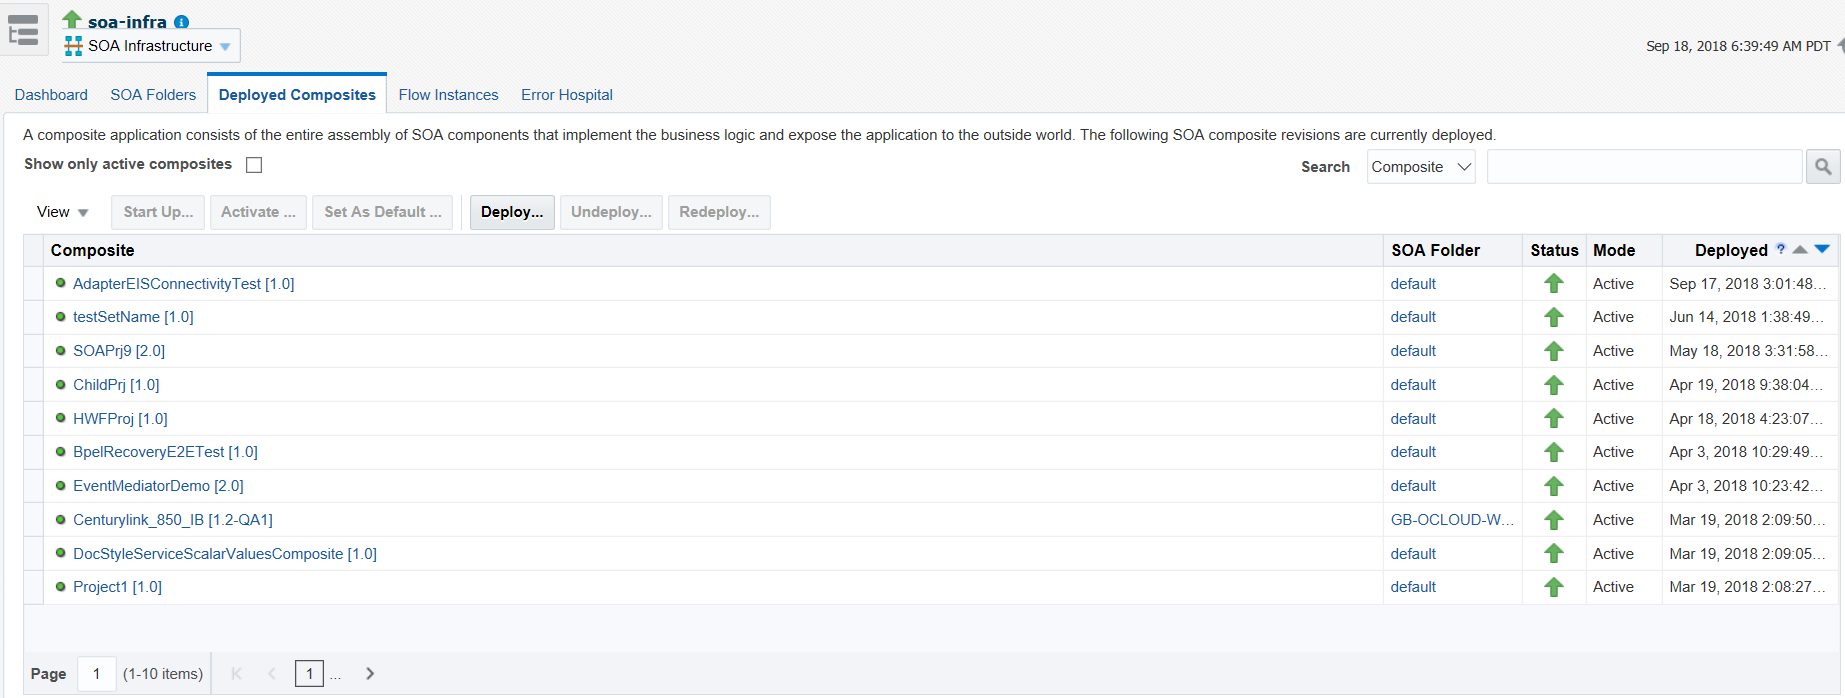Click the Deploy... button
This screenshot has height=698, width=1845.
coord(512,212)
